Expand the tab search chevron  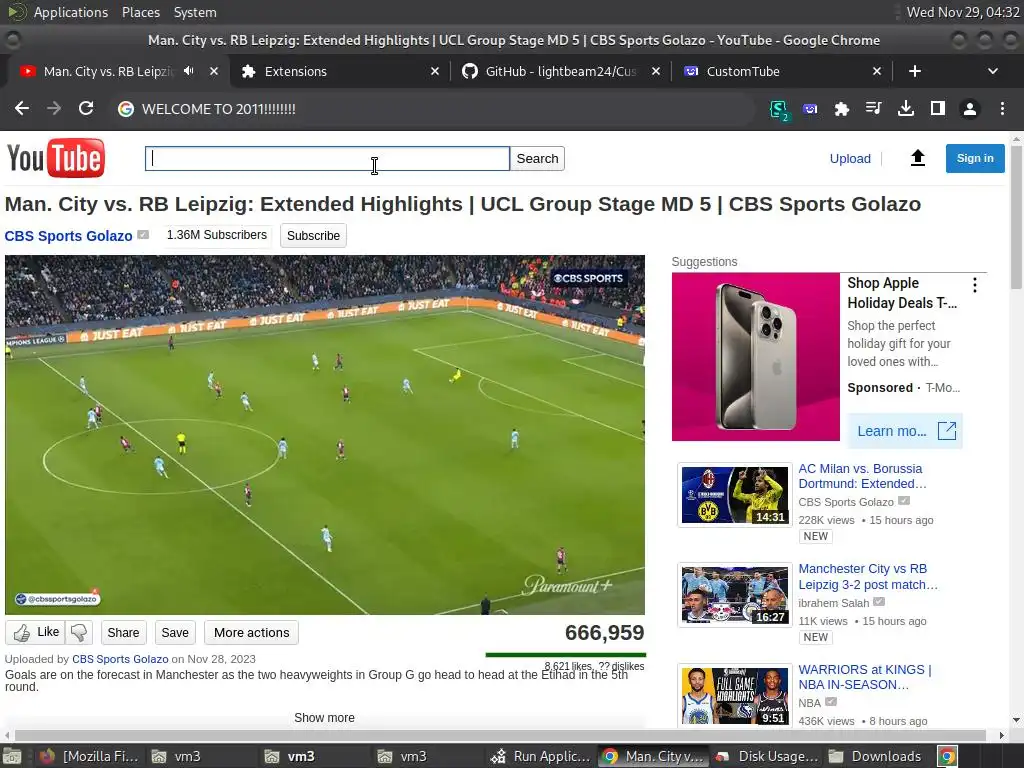(x=993, y=71)
